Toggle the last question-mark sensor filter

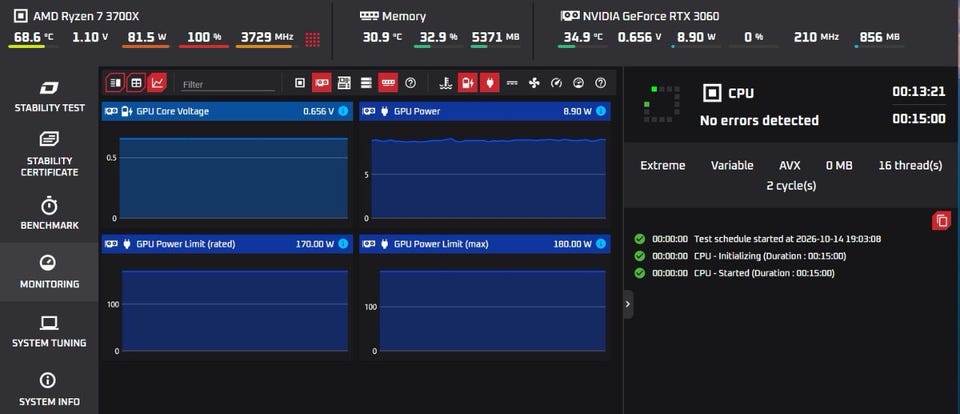600,82
